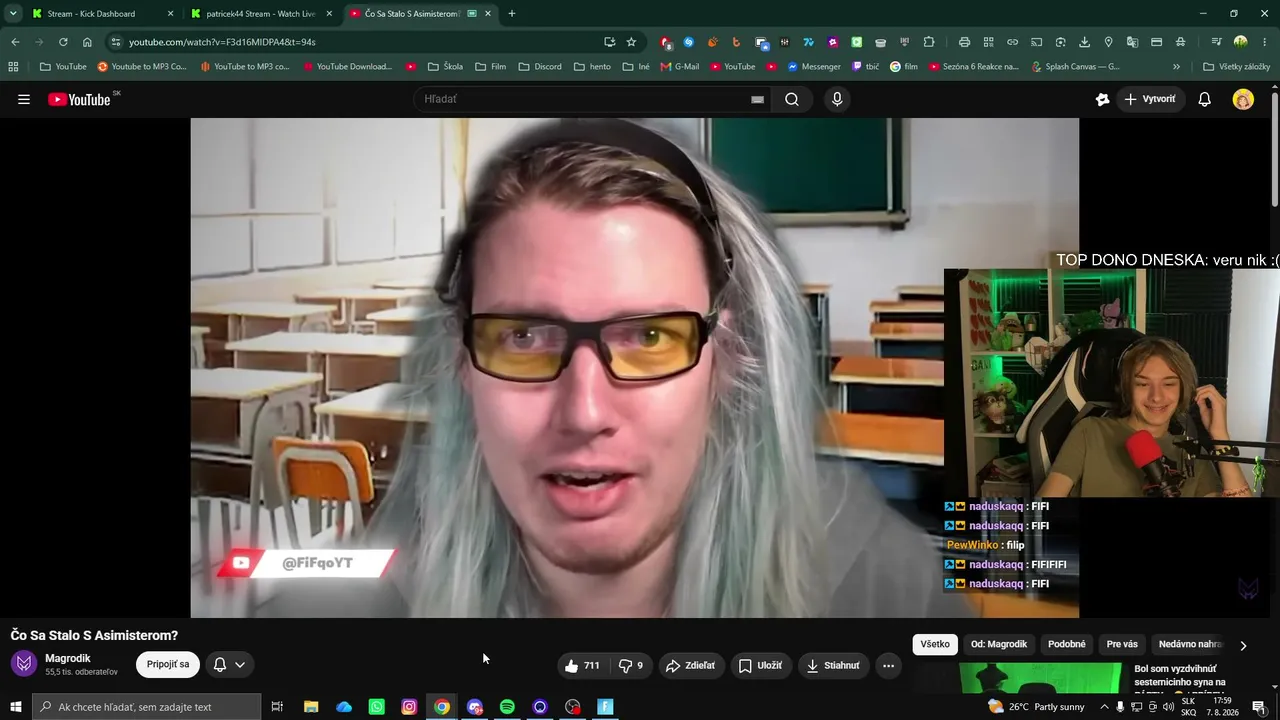
Task: Go to the YouTube home logo
Action: point(79,99)
